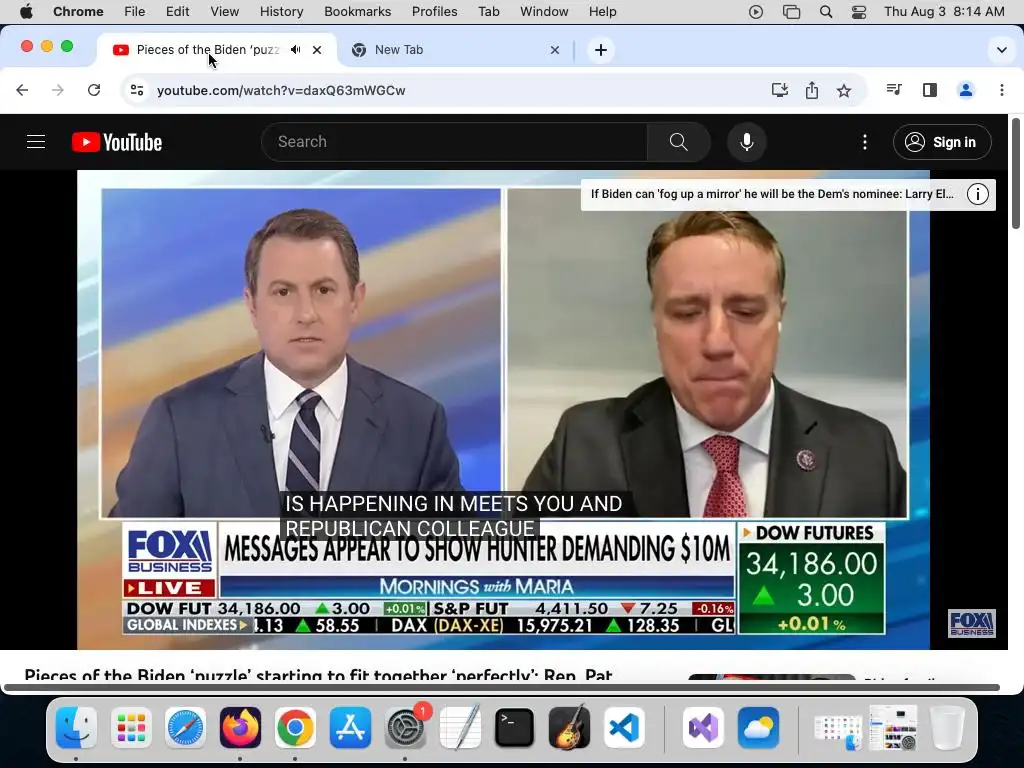
Task: Launch Safari from the Dock
Action: [x=185, y=727]
